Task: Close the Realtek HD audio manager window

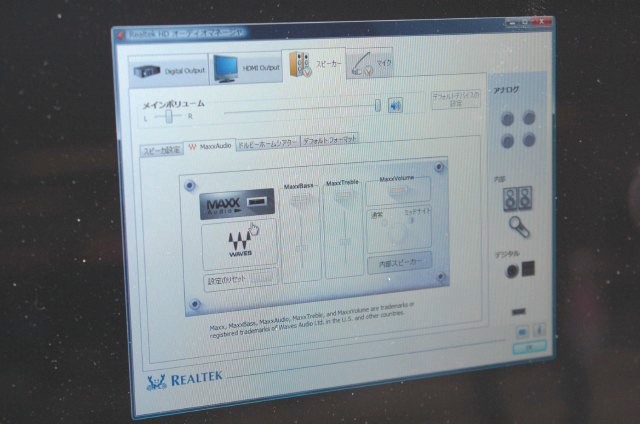Action: tap(542, 22)
